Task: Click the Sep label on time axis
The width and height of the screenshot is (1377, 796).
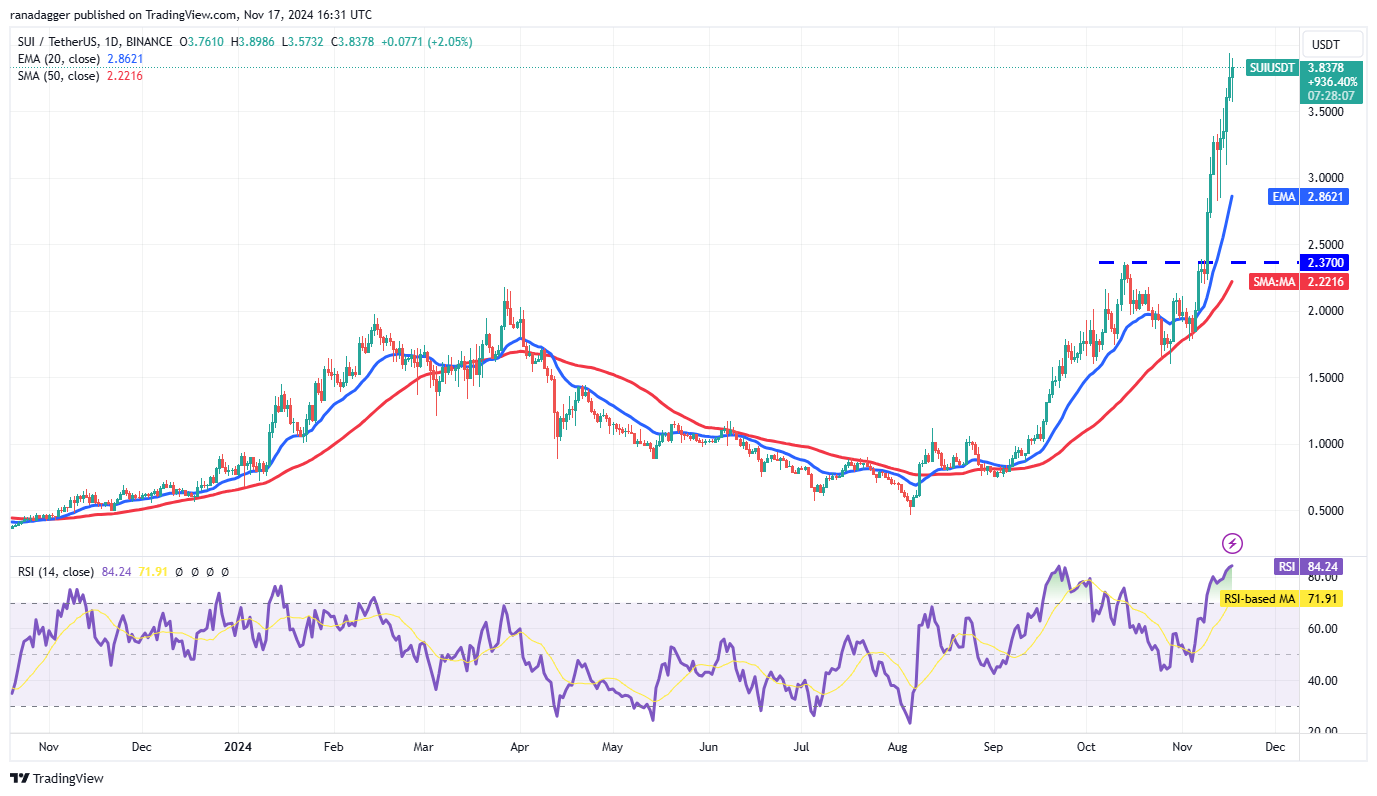Action: pos(993,746)
